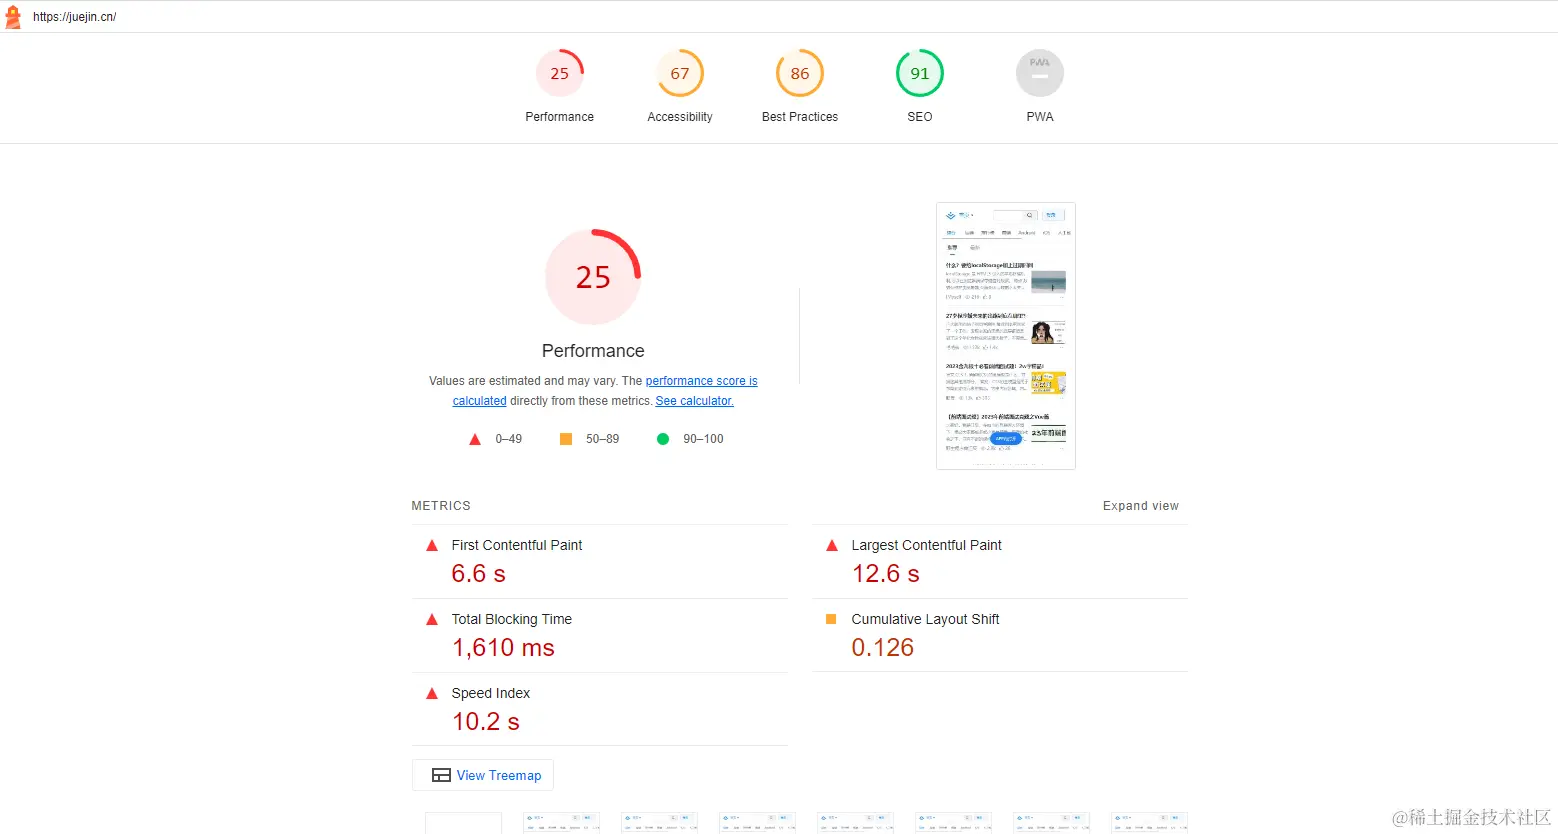The image size is (1558, 834).
Task: Select the 10.2 s value text
Action: pyautogui.click(x=486, y=722)
